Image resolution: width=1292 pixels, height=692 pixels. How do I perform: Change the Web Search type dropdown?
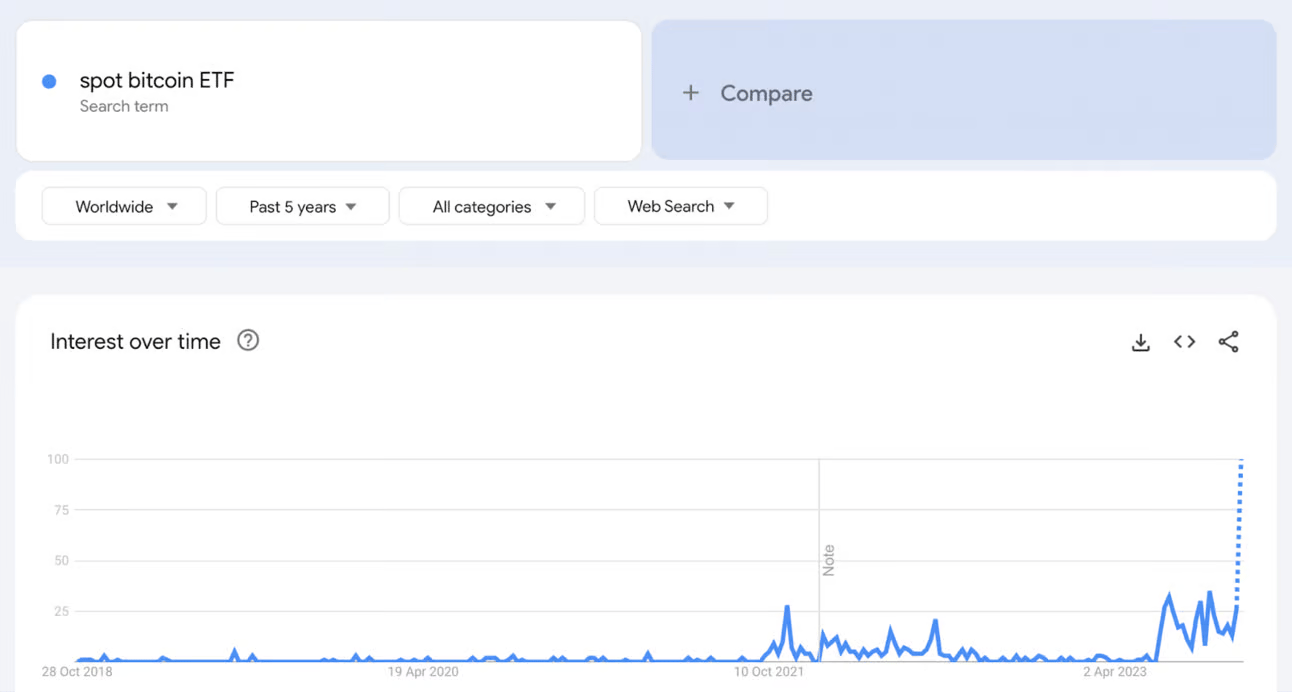click(x=680, y=206)
